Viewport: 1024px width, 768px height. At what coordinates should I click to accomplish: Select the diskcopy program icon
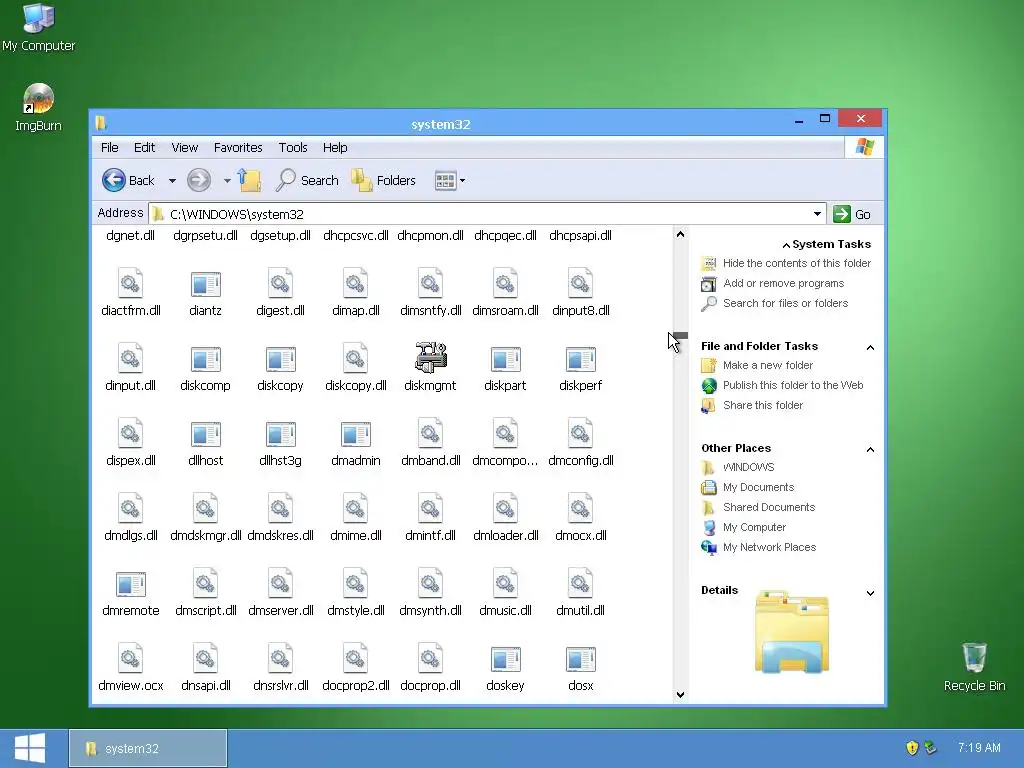280,359
